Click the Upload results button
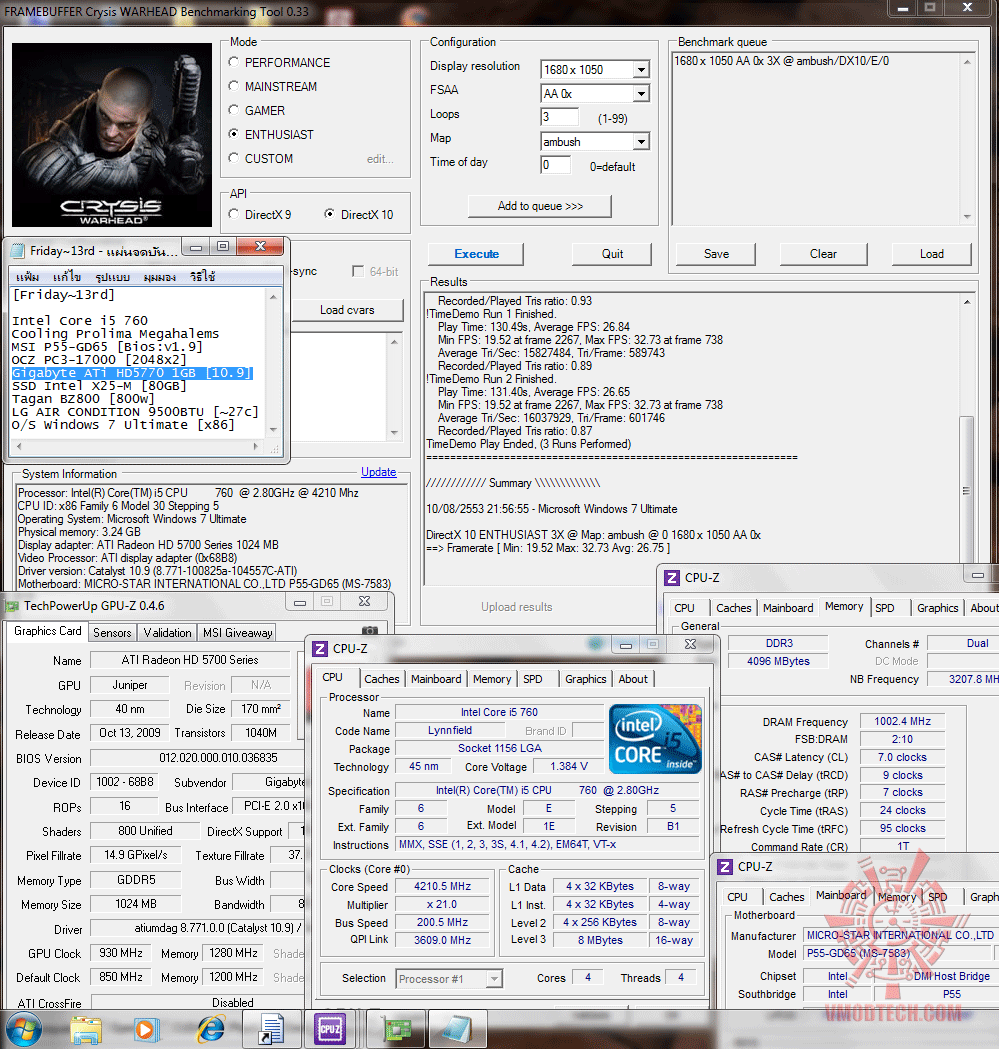This screenshot has width=999, height=1049. click(517, 607)
